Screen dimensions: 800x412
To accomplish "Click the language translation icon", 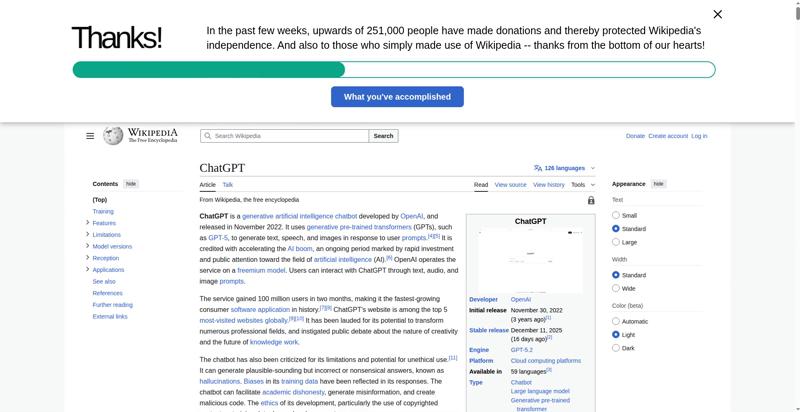I will (x=538, y=168).
